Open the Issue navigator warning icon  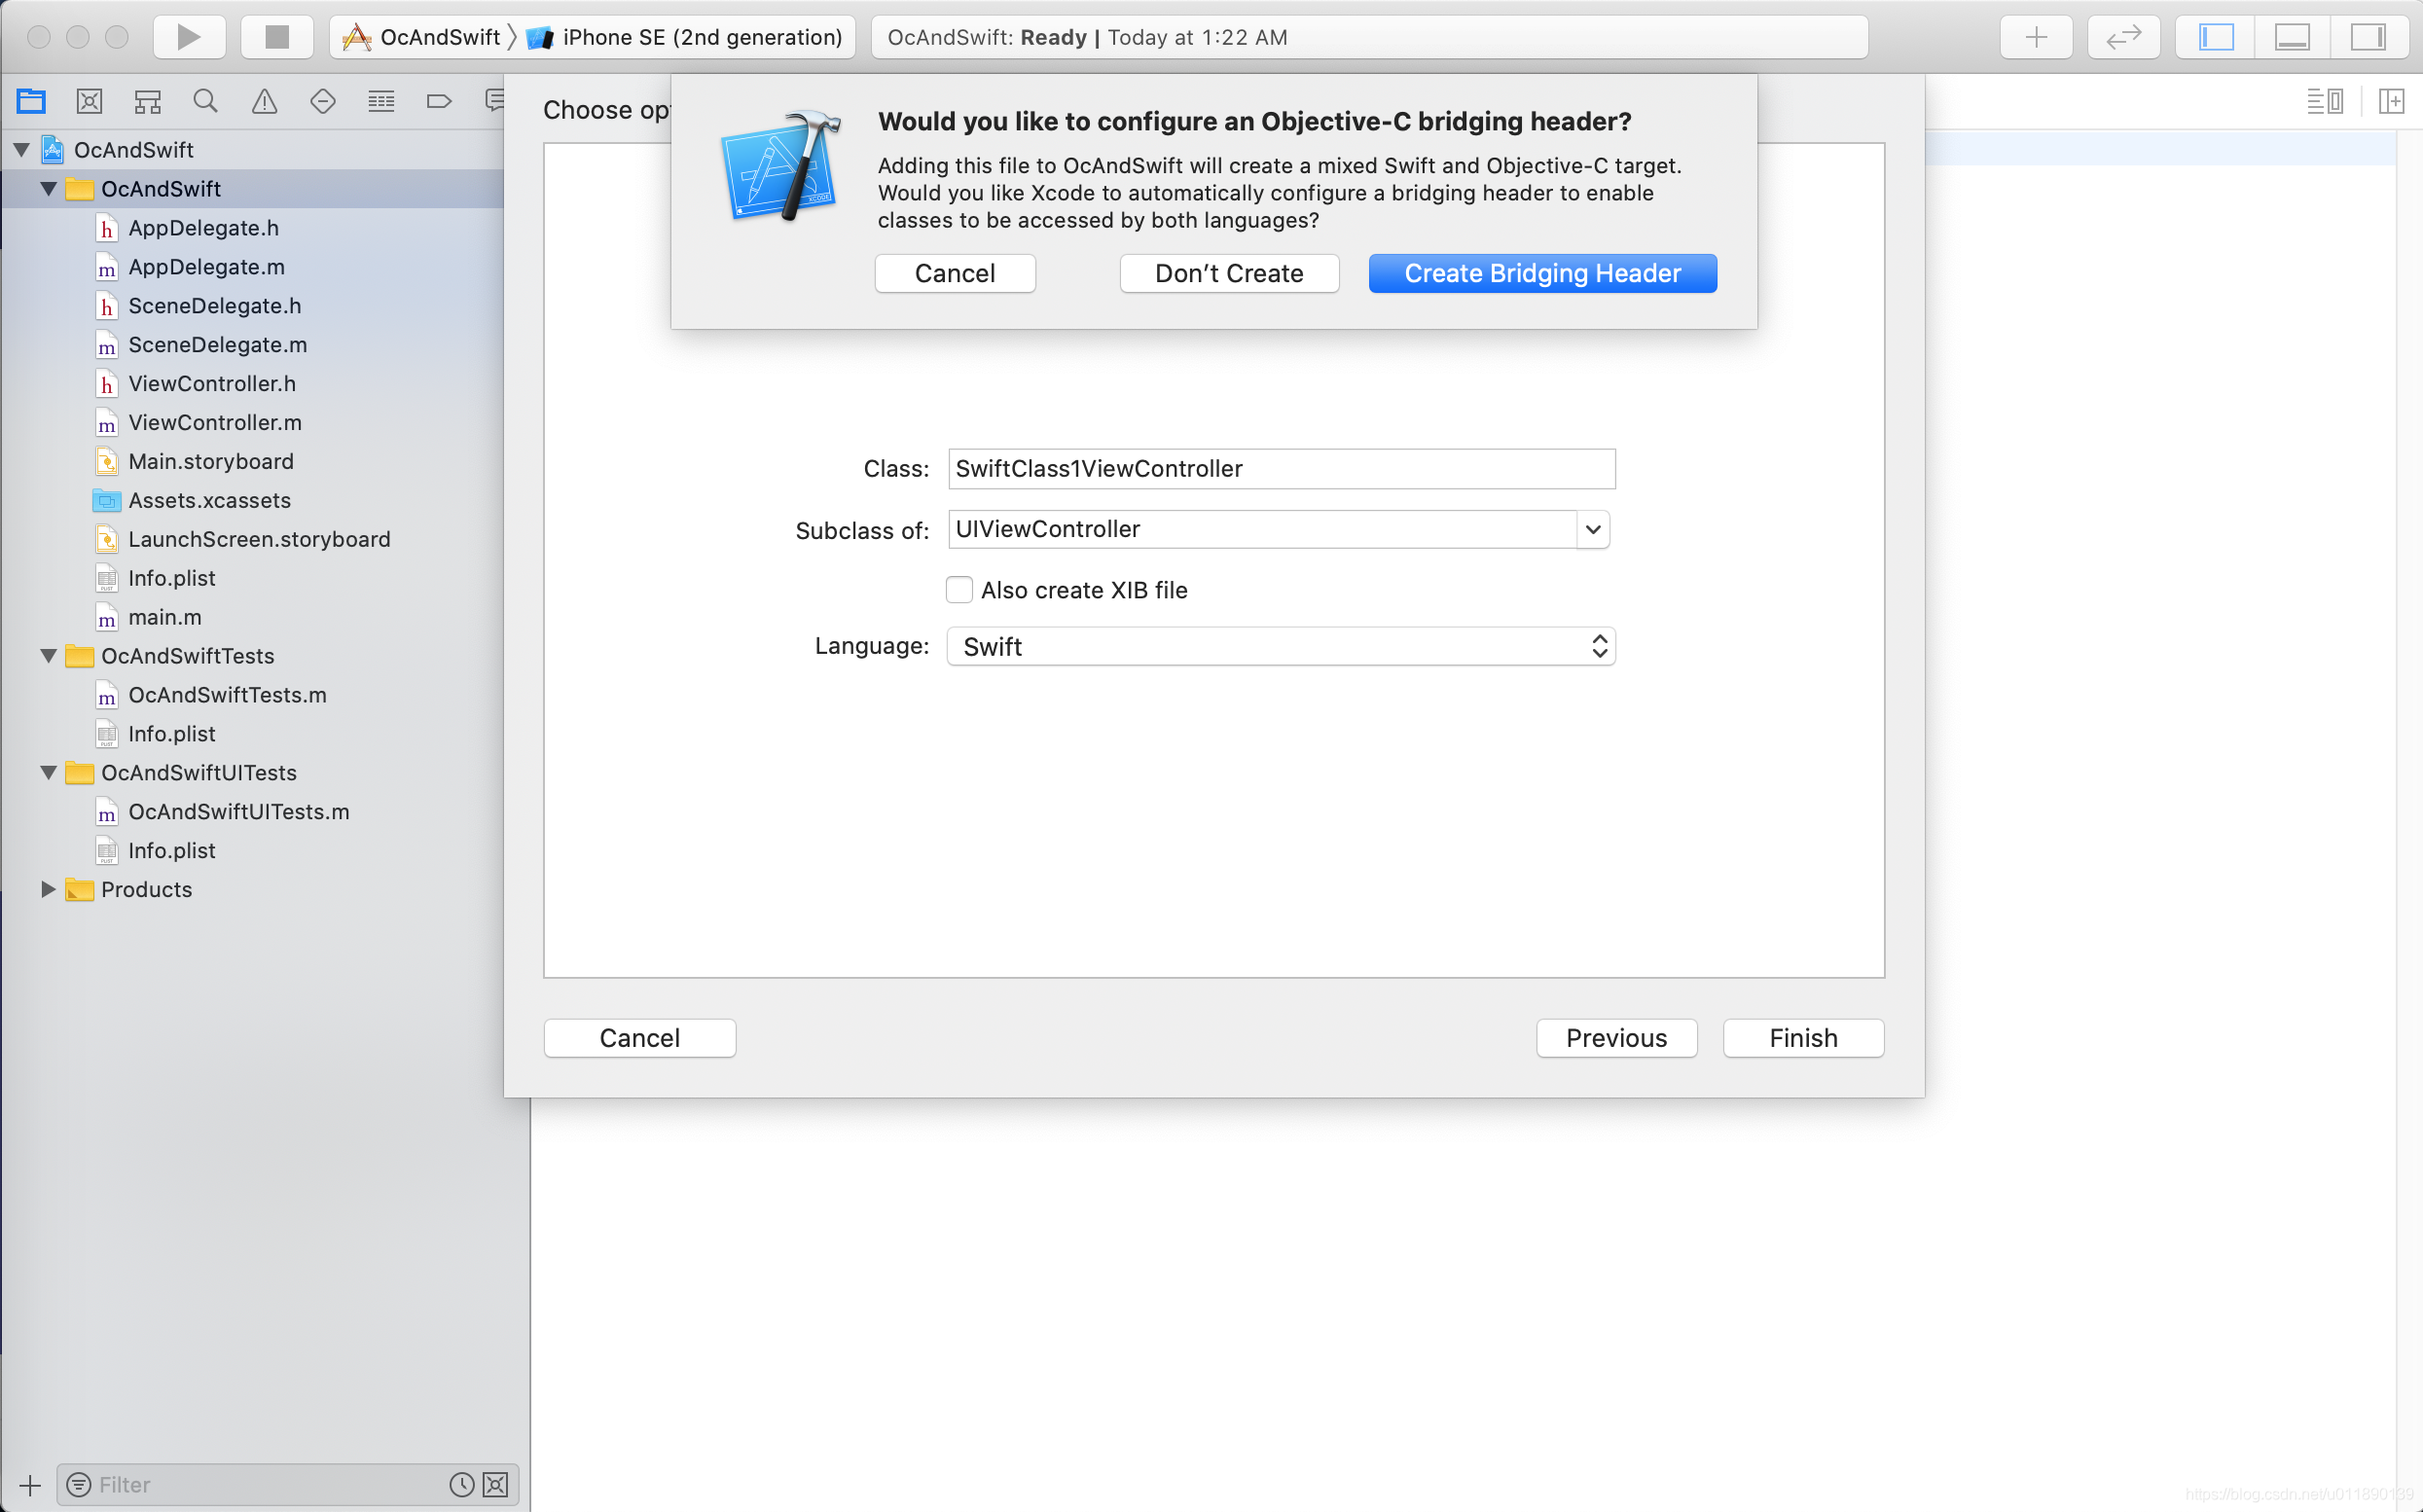(x=264, y=101)
